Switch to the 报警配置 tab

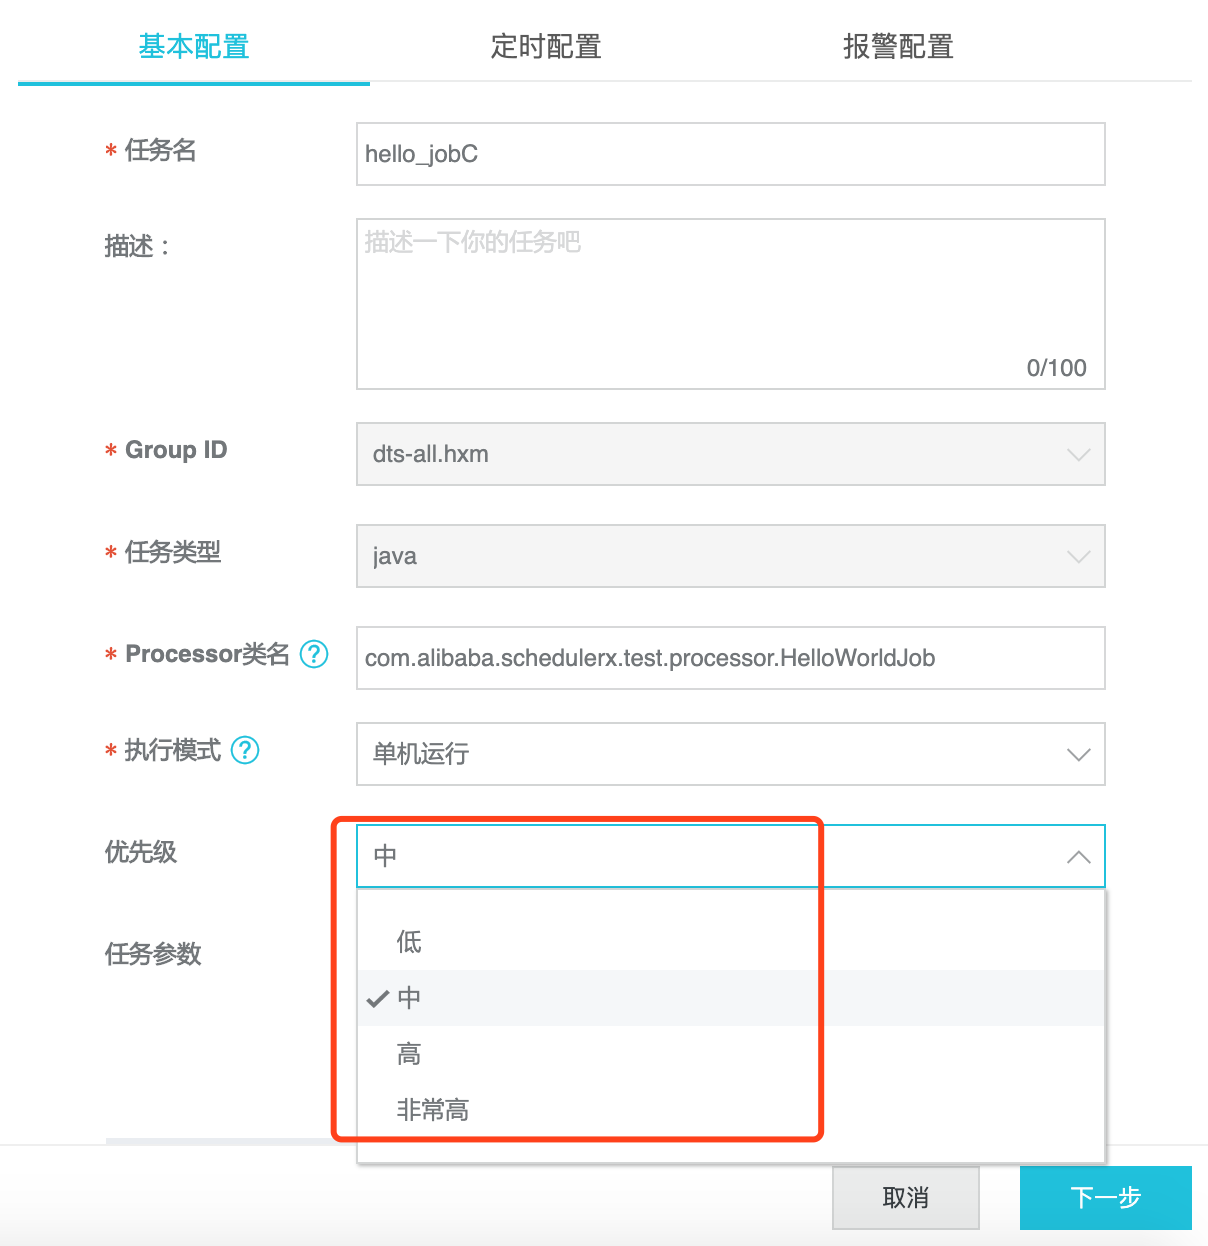(x=897, y=46)
